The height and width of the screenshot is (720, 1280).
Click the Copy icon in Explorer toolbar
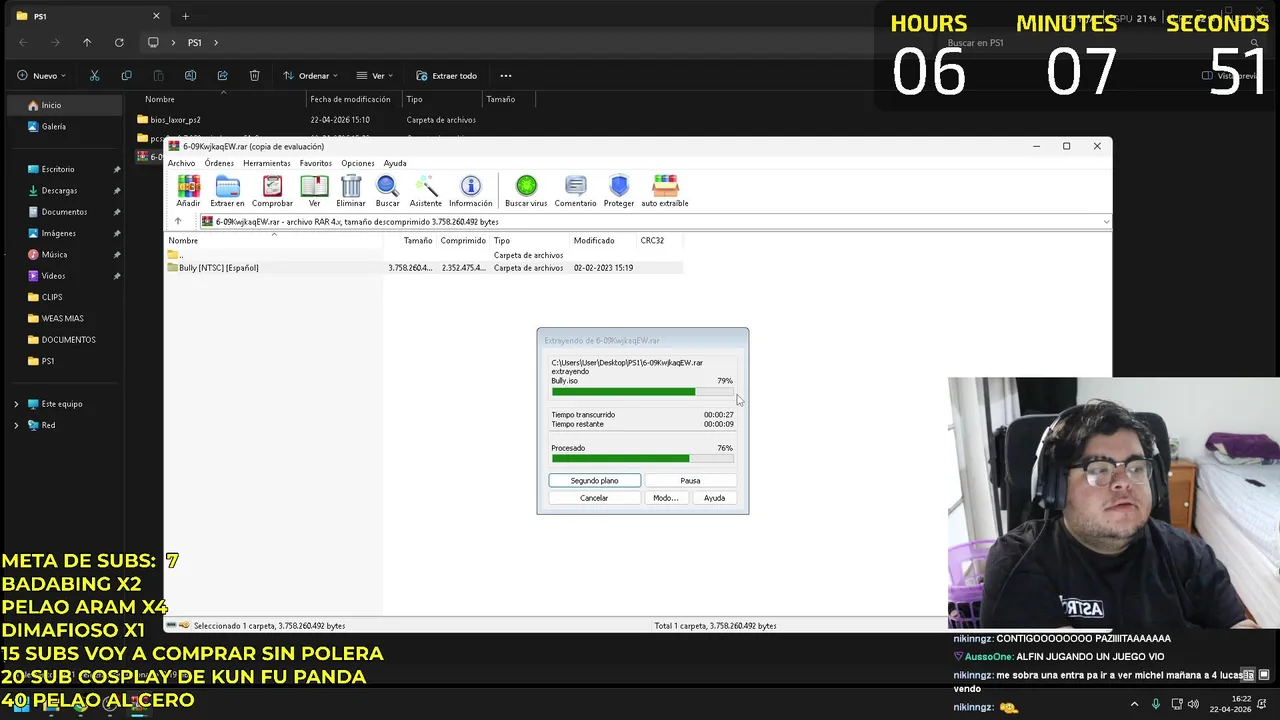[126, 75]
